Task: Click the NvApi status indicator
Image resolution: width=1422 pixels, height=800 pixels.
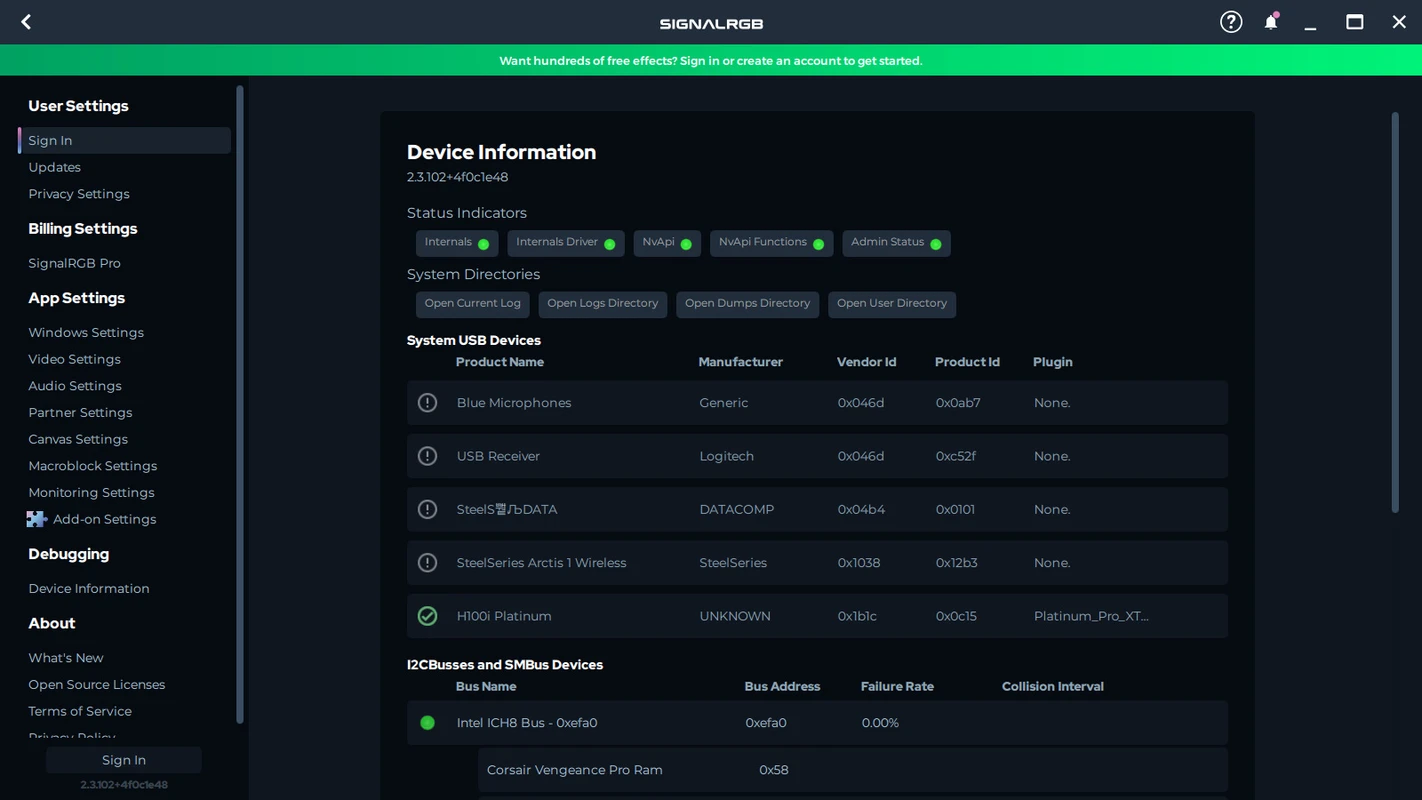Action: 667,243
